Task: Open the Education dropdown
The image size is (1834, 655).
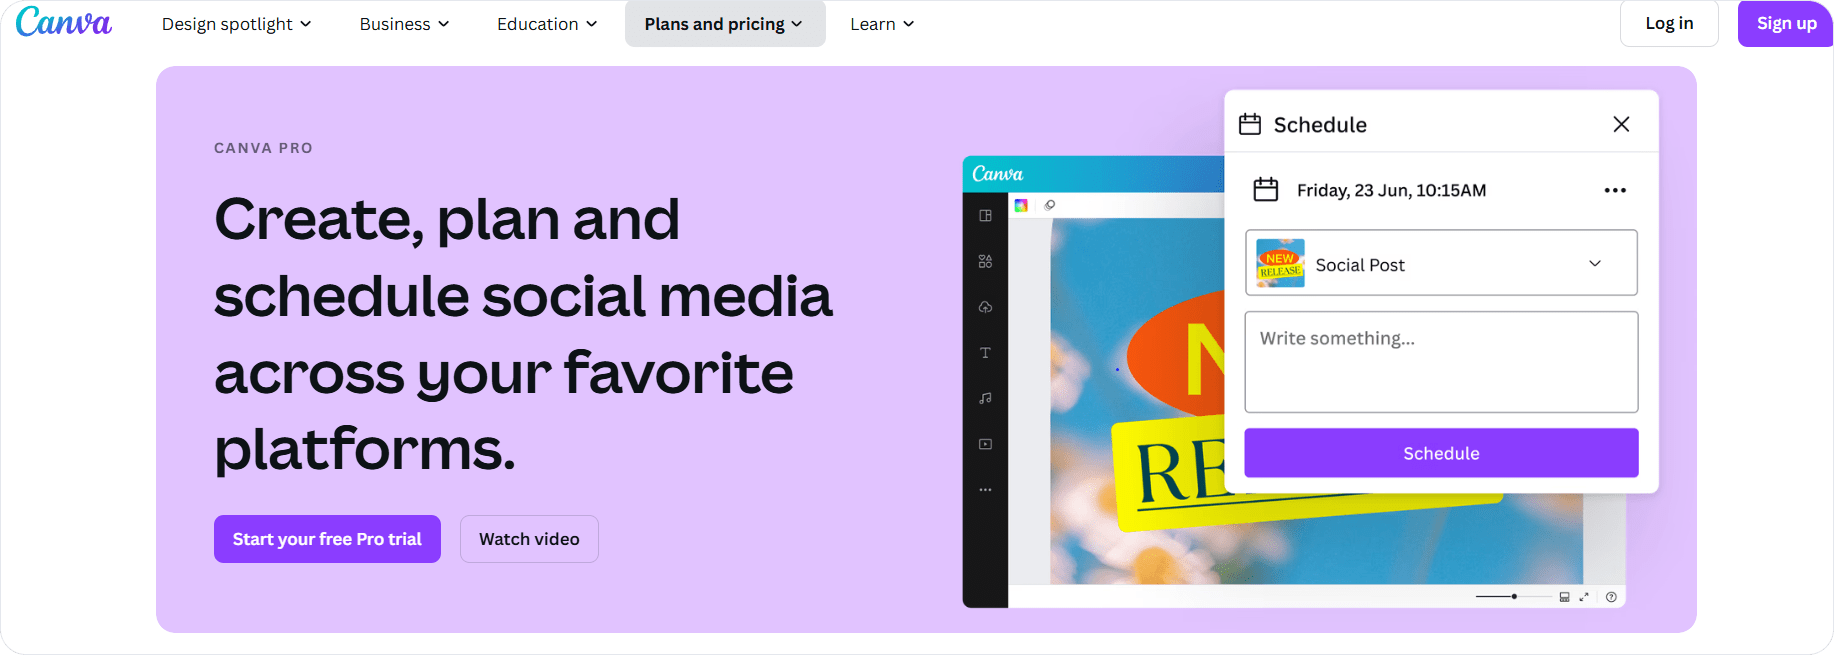Action: [547, 24]
